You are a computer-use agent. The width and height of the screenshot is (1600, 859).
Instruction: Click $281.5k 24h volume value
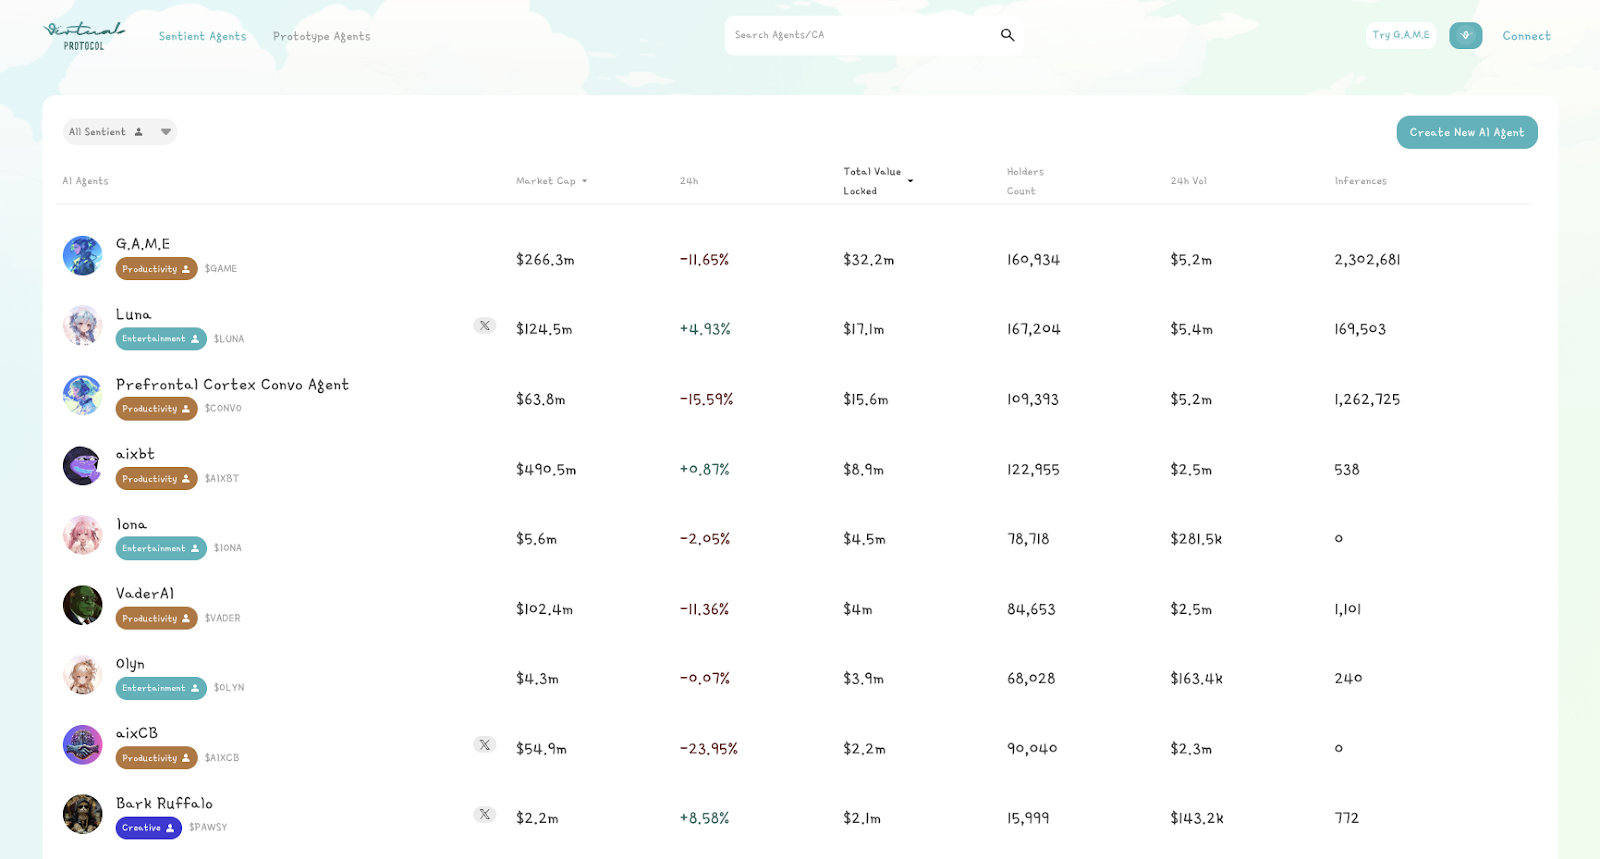[x=1197, y=538]
